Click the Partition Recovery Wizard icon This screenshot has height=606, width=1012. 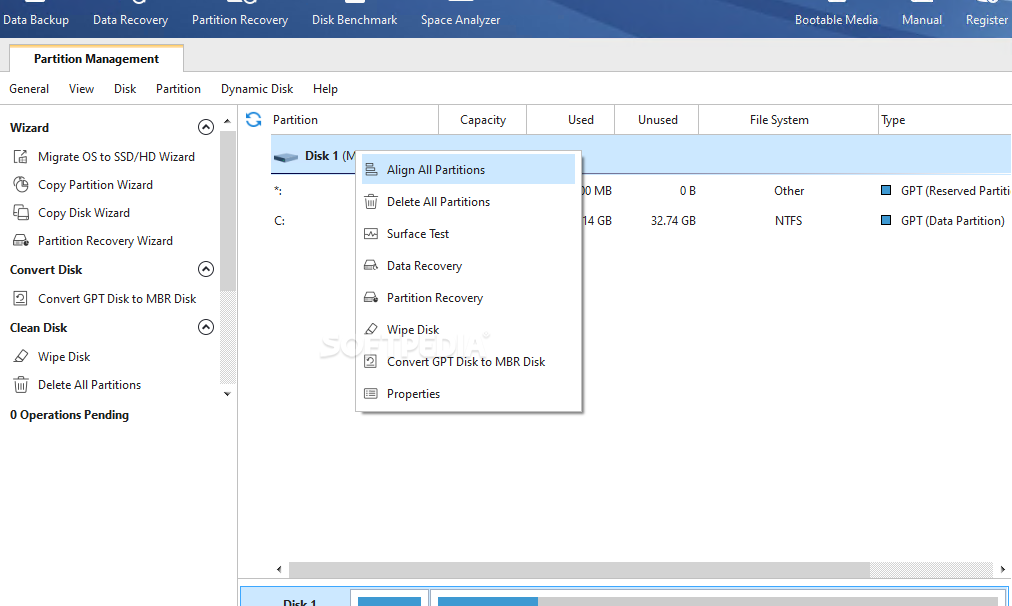[21, 241]
